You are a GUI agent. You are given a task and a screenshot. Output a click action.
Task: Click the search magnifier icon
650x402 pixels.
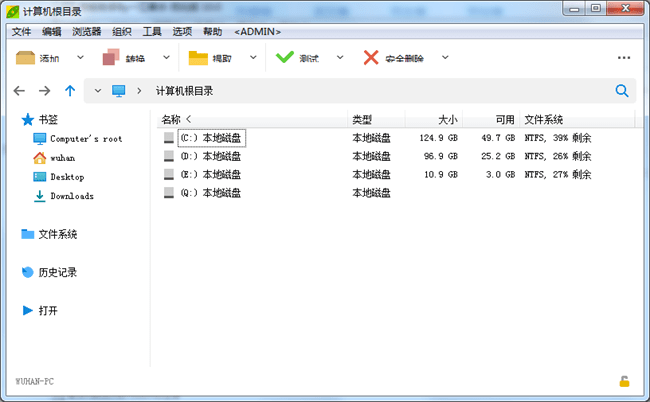point(622,90)
